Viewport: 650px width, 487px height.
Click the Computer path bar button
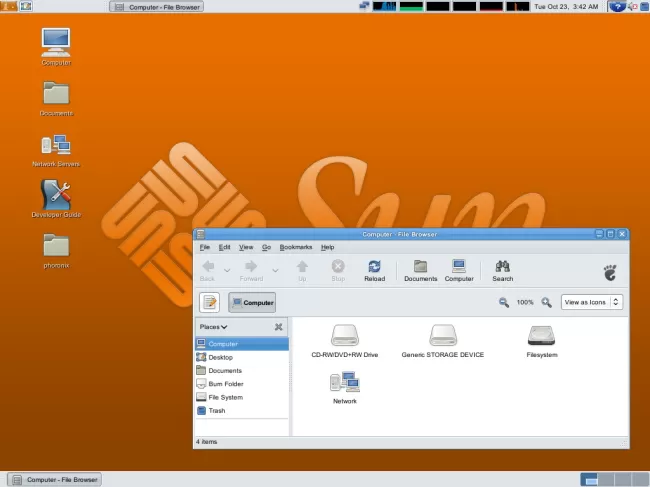coord(252,302)
